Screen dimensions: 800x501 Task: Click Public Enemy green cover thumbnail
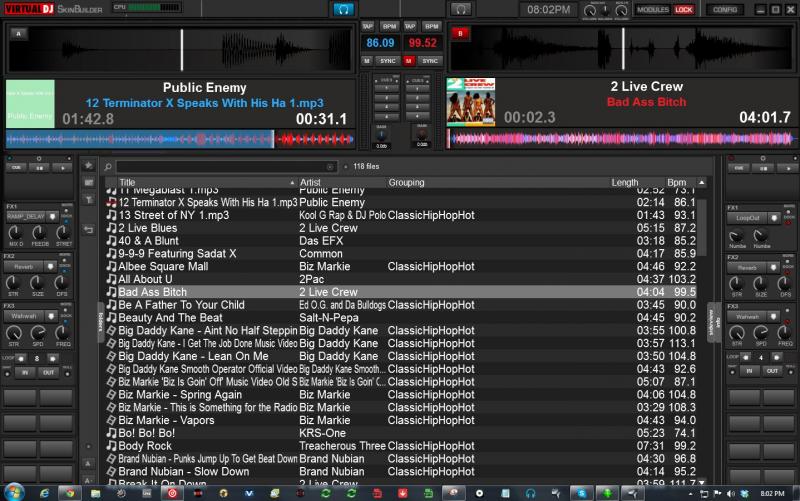pyautogui.click(x=30, y=104)
